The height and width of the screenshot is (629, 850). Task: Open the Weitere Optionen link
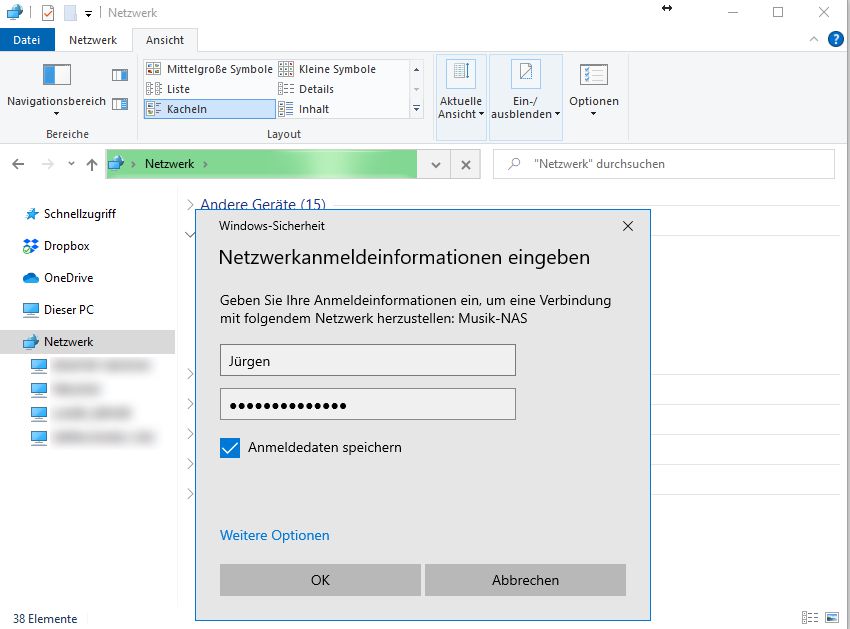tap(274, 535)
